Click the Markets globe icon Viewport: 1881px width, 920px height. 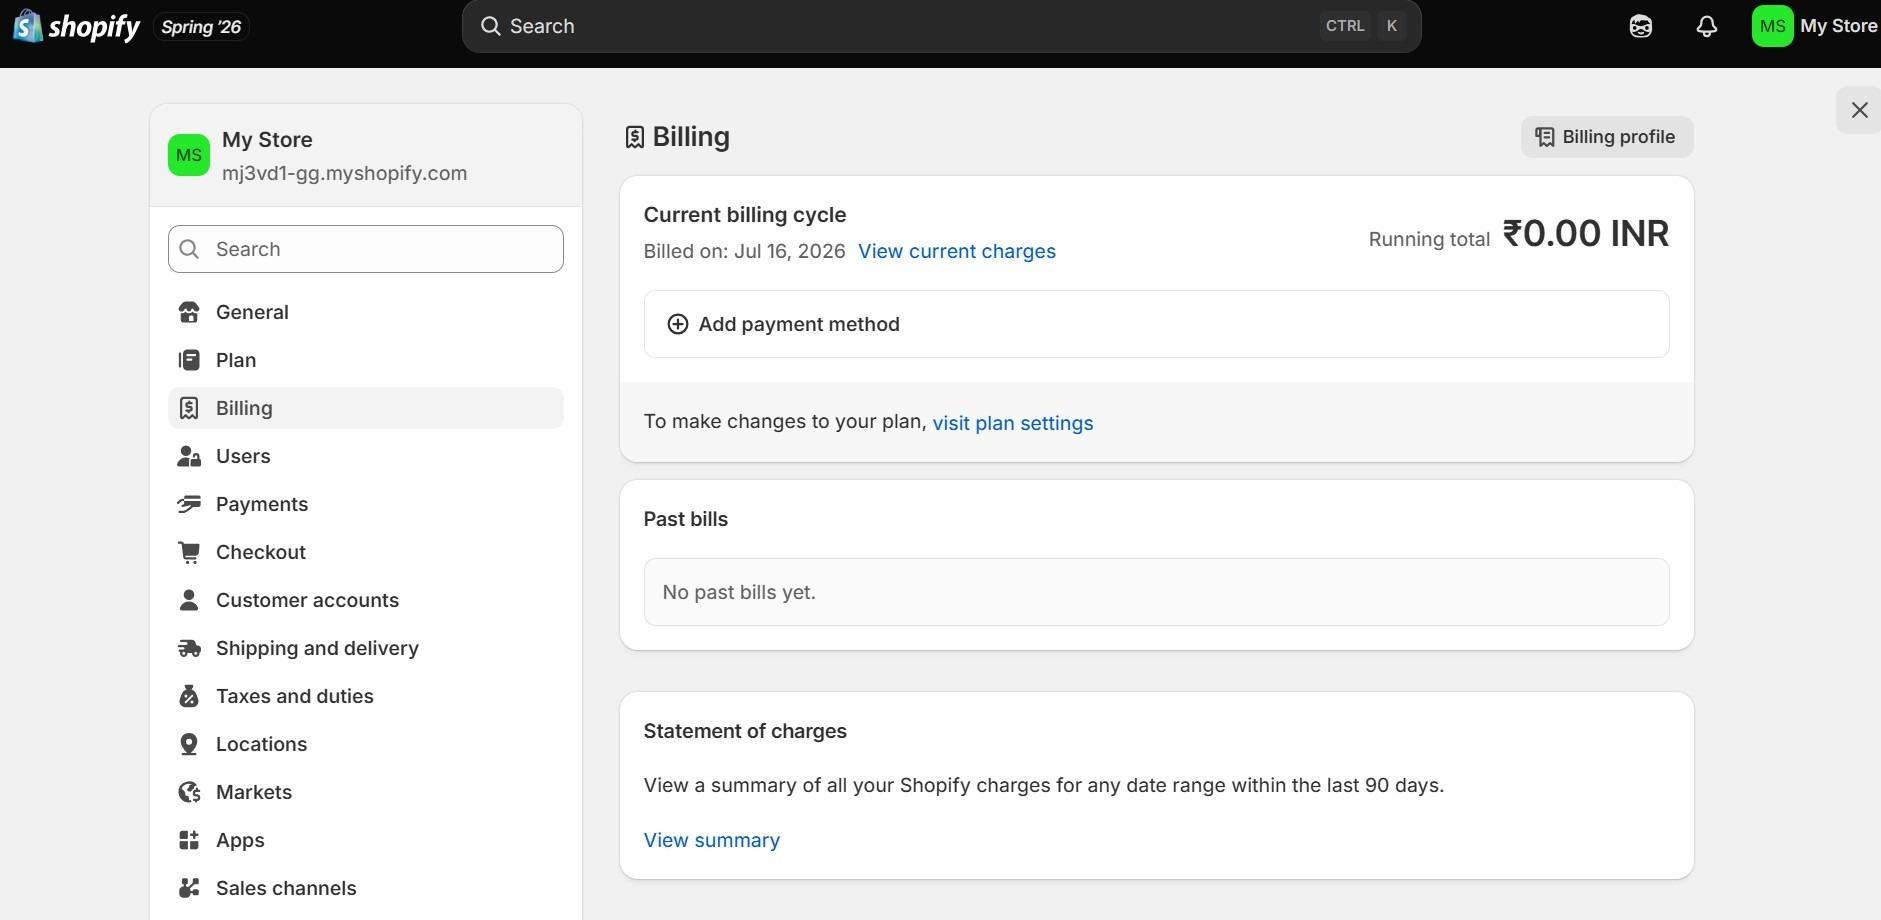(189, 792)
